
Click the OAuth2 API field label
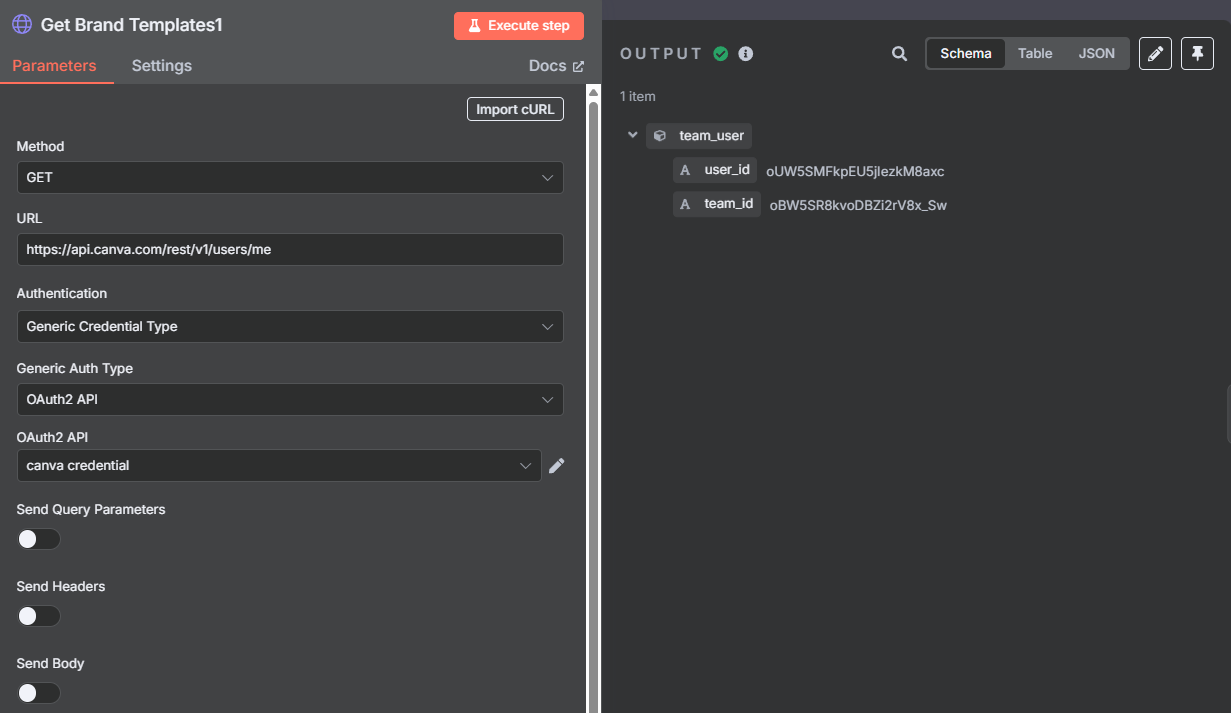tap(53, 437)
